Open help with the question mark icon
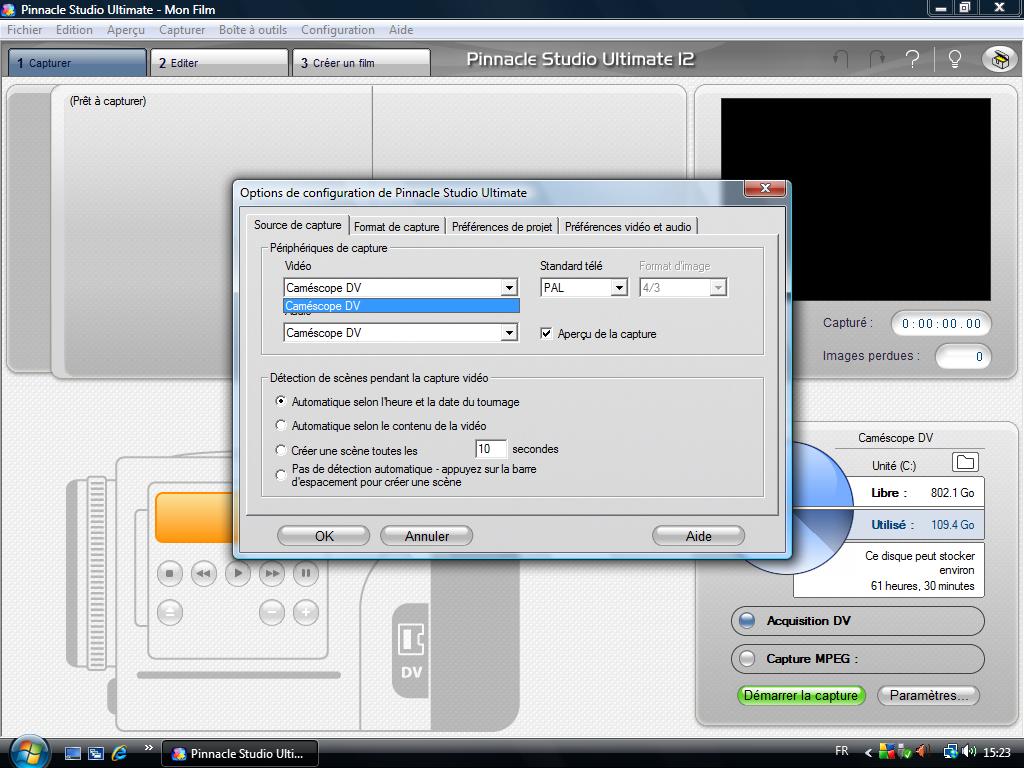 (912, 59)
